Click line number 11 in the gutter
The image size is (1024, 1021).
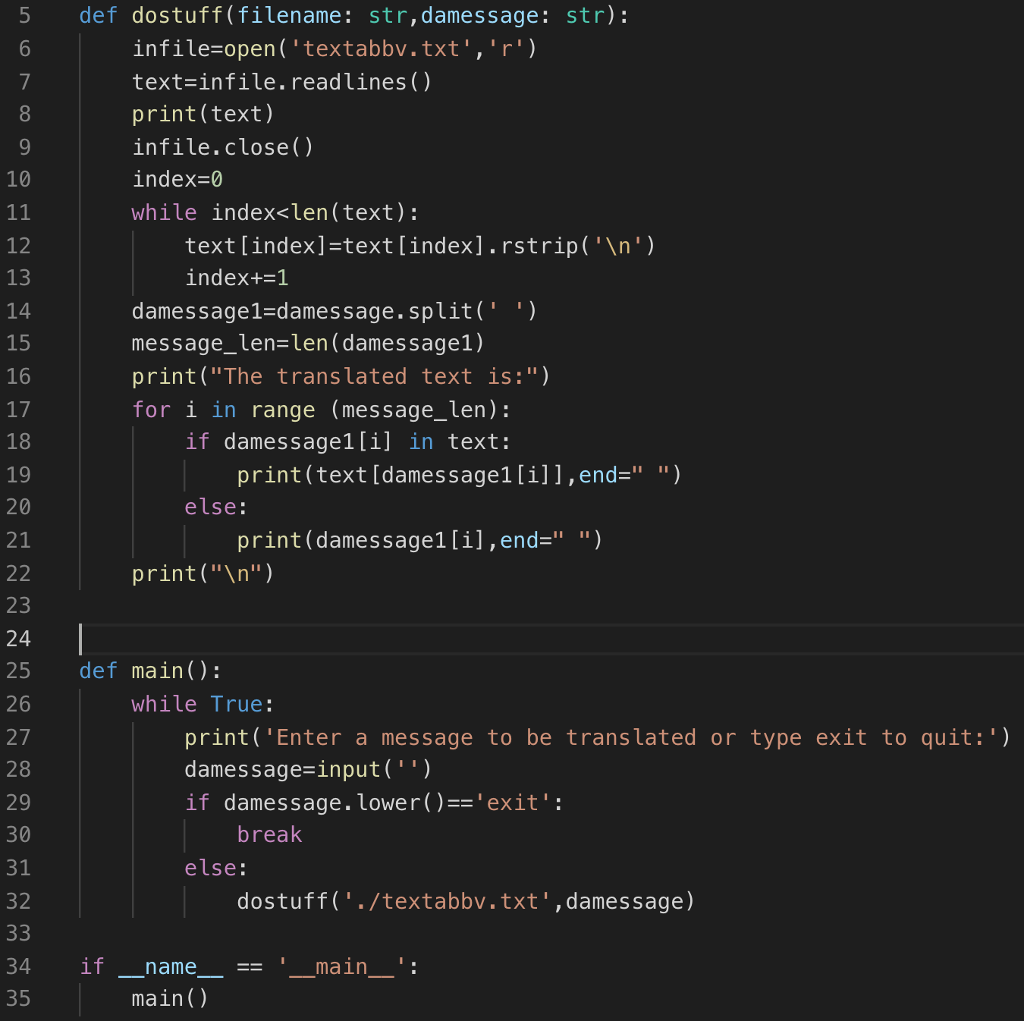[18, 212]
